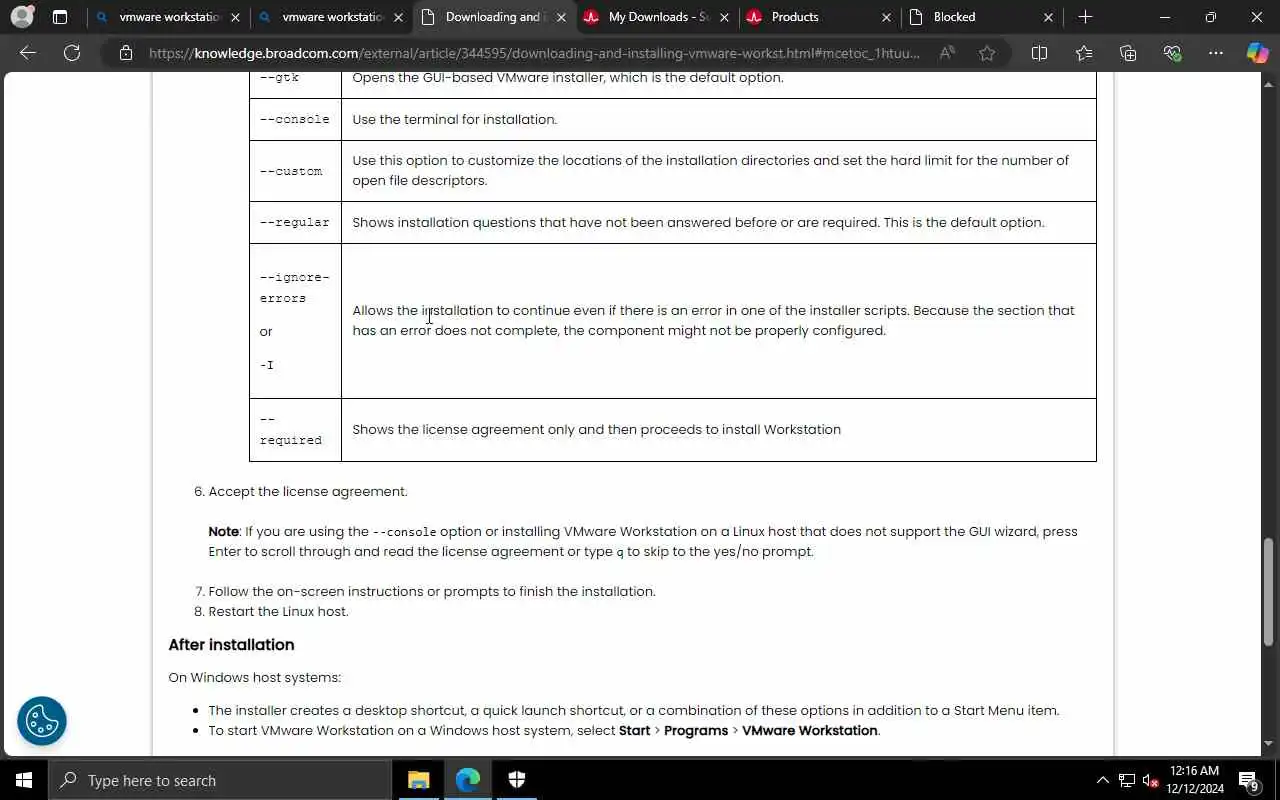
Task: Open the volume tray icon
Action: (1150, 780)
